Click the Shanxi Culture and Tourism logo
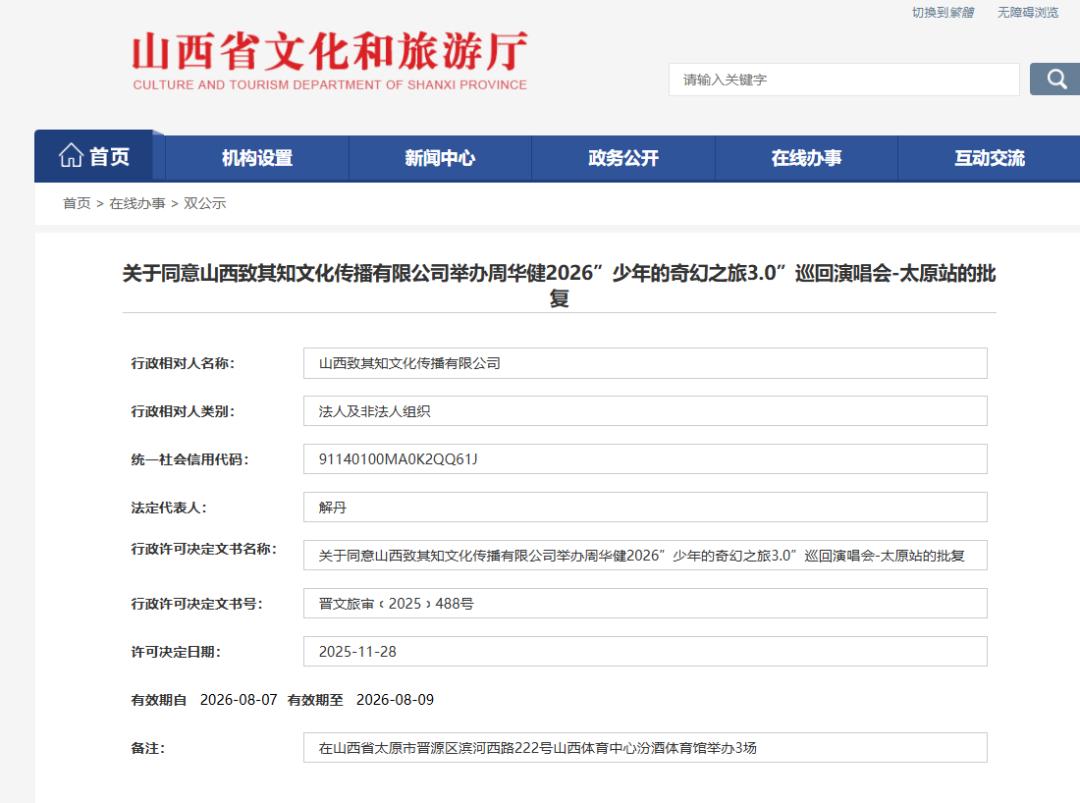Image resolution: width=1080 pixels, height=803 pixels. click(330, 61)
